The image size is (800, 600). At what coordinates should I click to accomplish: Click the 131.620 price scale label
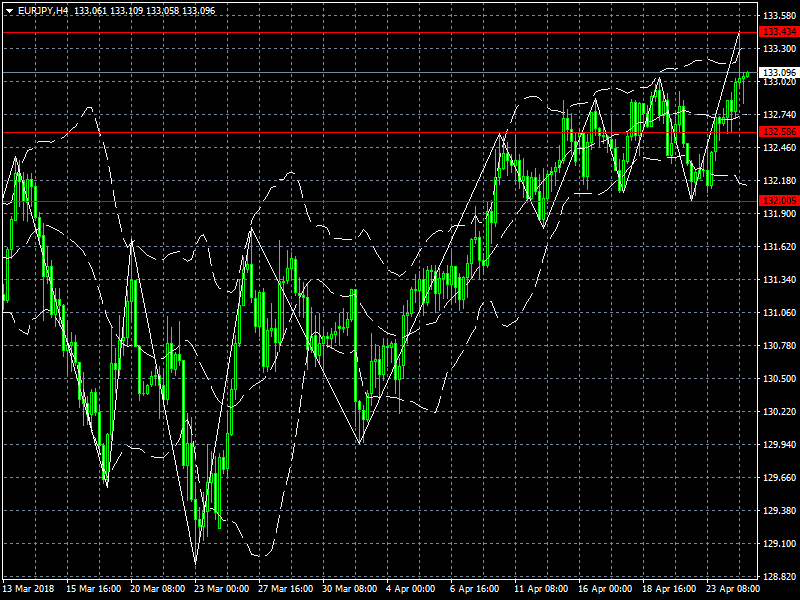tap(778, 247)
